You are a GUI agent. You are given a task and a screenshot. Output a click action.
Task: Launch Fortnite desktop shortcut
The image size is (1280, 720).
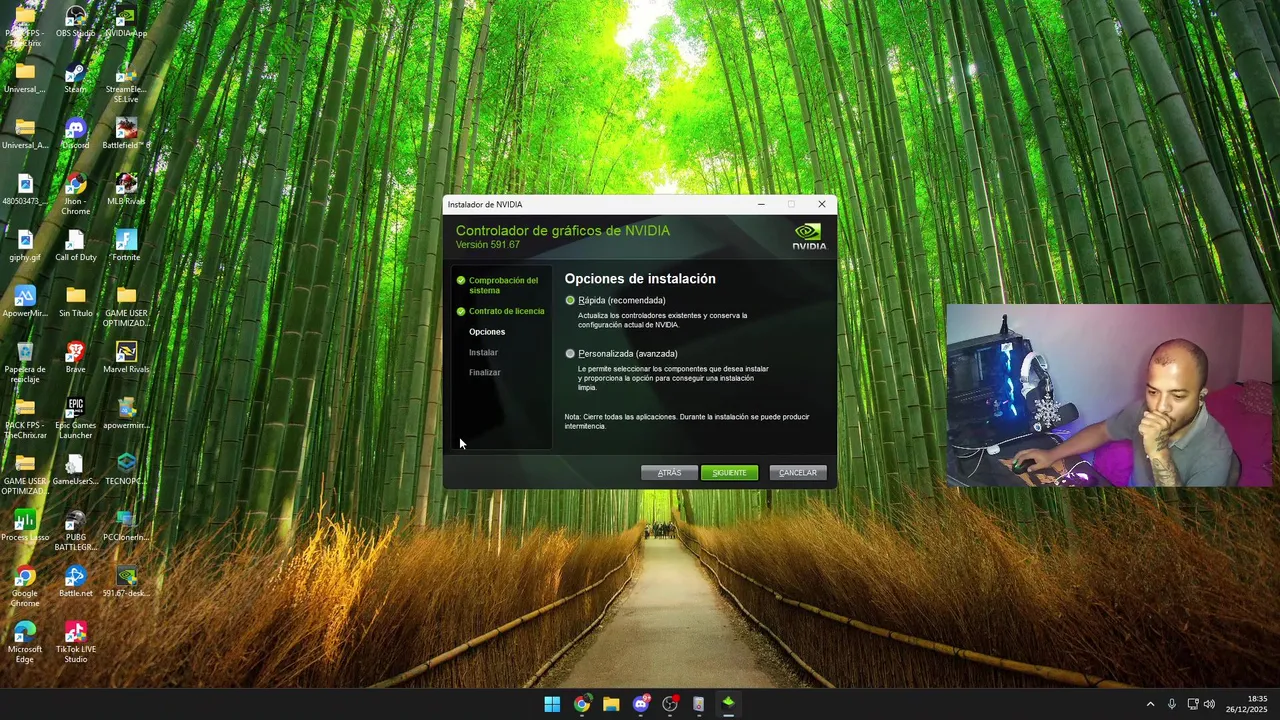pyautogui.click(x=126, y=246)
